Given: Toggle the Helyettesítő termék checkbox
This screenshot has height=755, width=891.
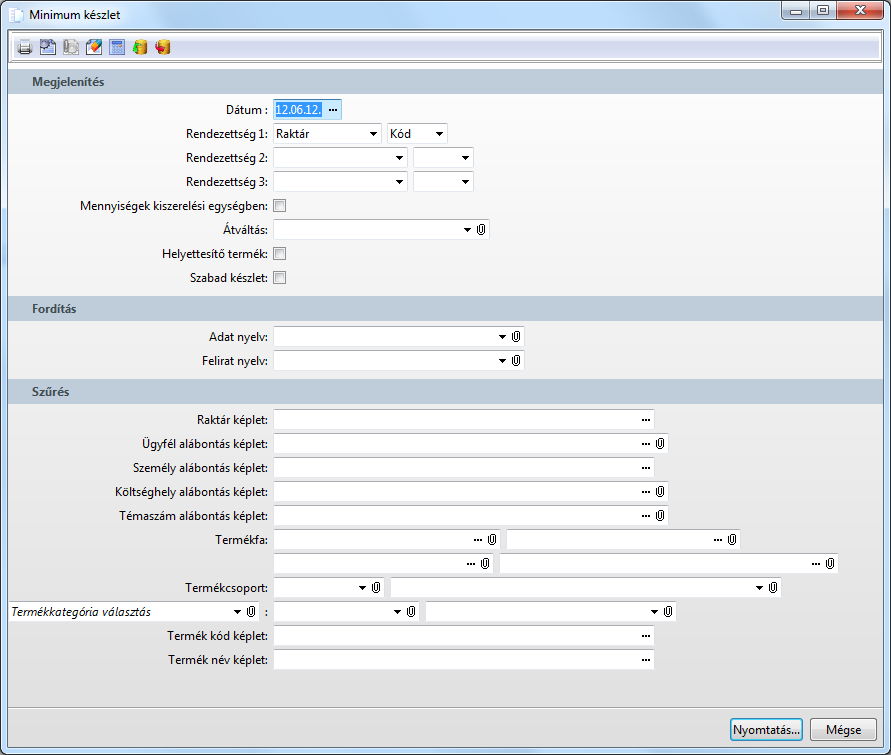Looking at the screenshot, I should [x=280, y=254].
